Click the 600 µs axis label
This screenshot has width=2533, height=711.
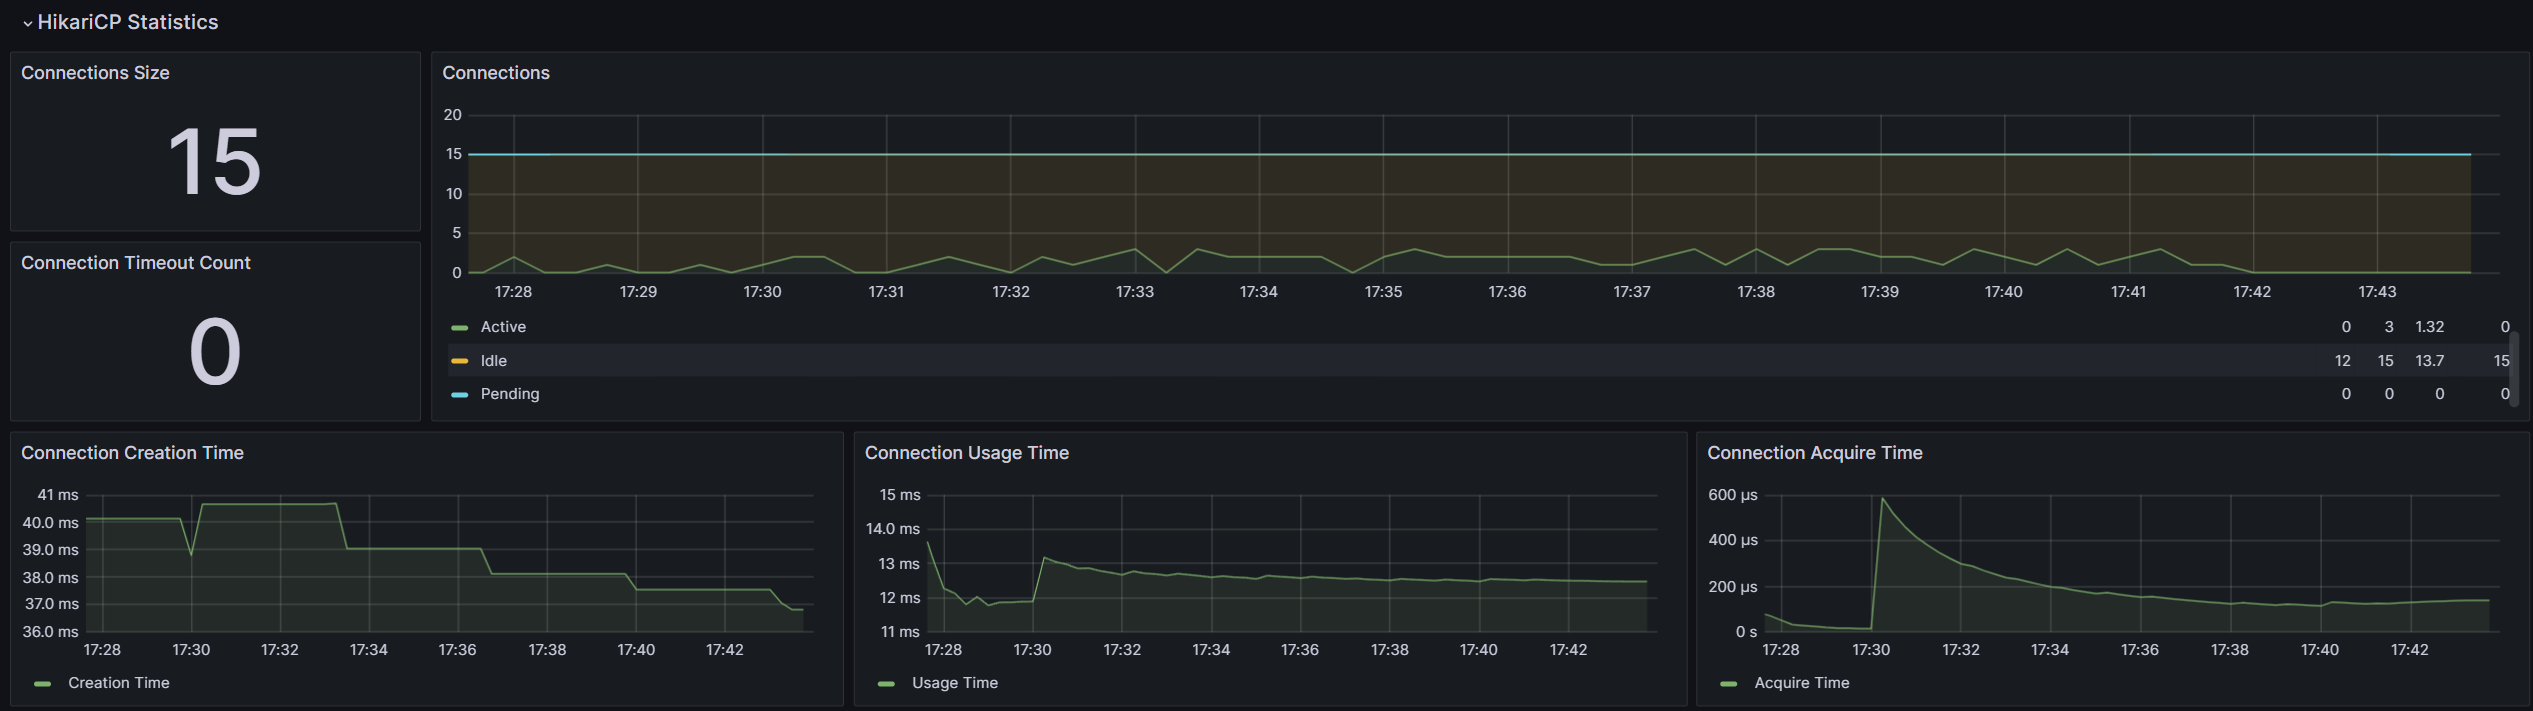pyautogui.click(x=1733, y=495)
